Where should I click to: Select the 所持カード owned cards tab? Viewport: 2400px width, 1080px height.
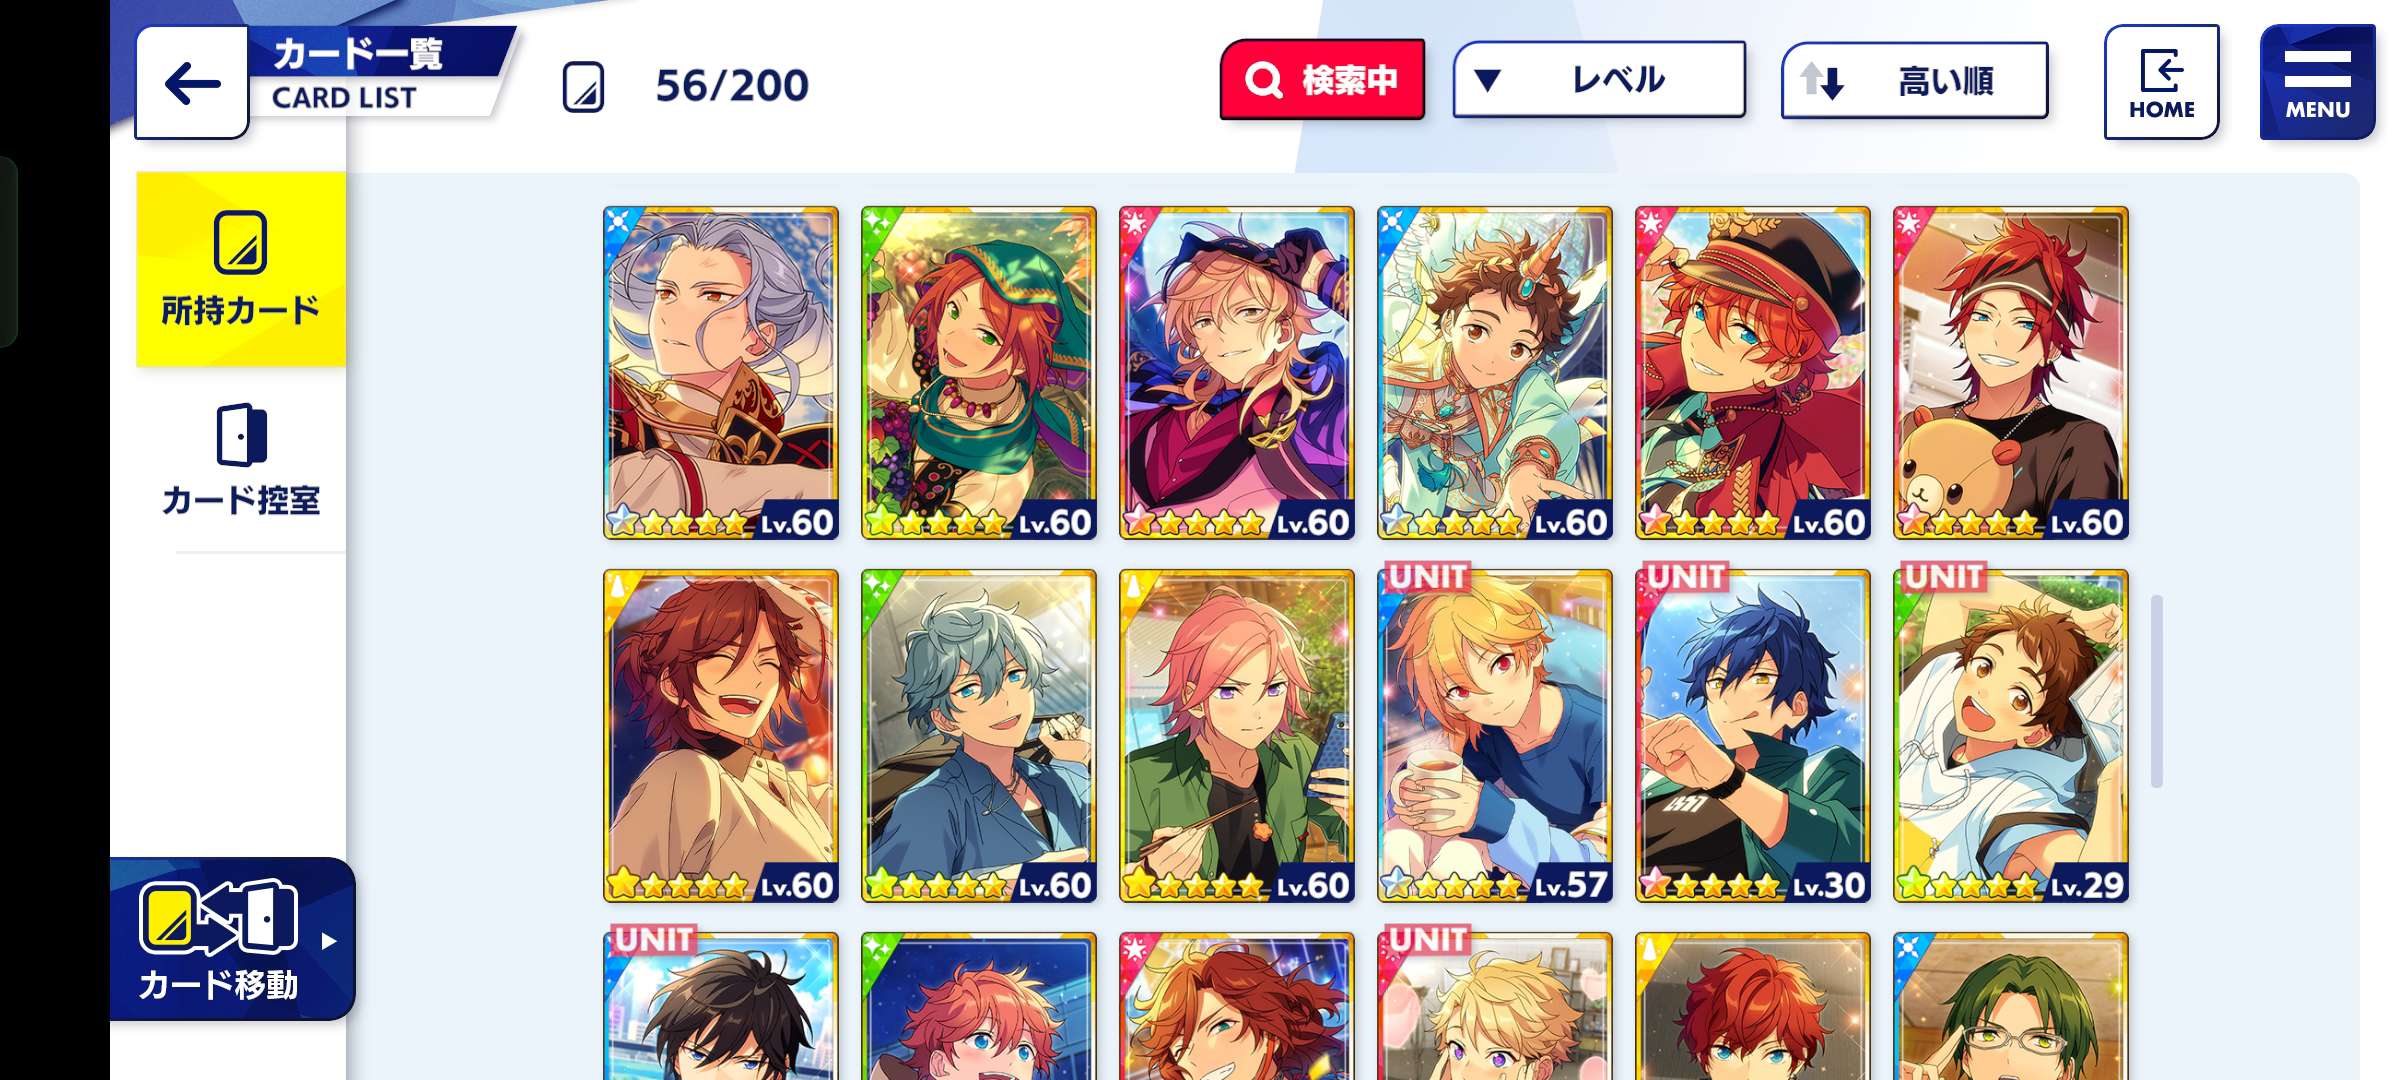click(x=241, y=269)
